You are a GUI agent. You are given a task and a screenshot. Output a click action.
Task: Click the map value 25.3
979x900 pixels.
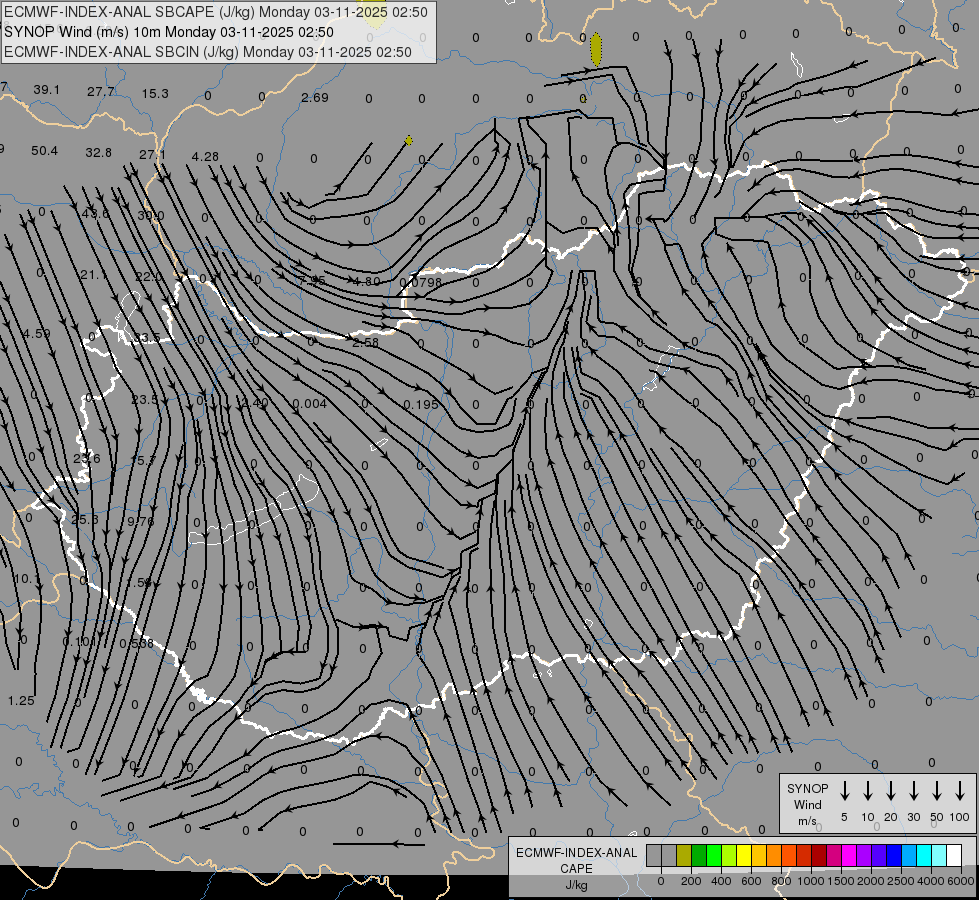(x=85, y=520)
